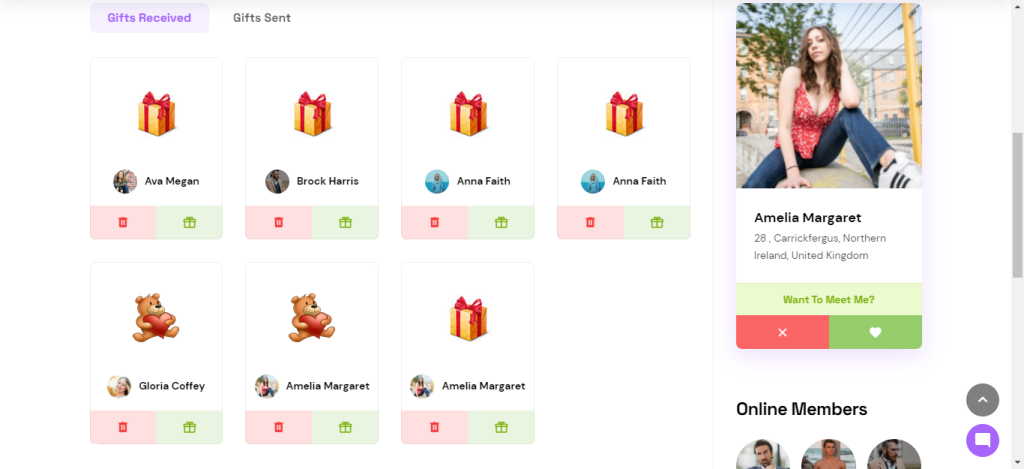Delete Gloria Coffey's teddy bear gift

[123, 427]
